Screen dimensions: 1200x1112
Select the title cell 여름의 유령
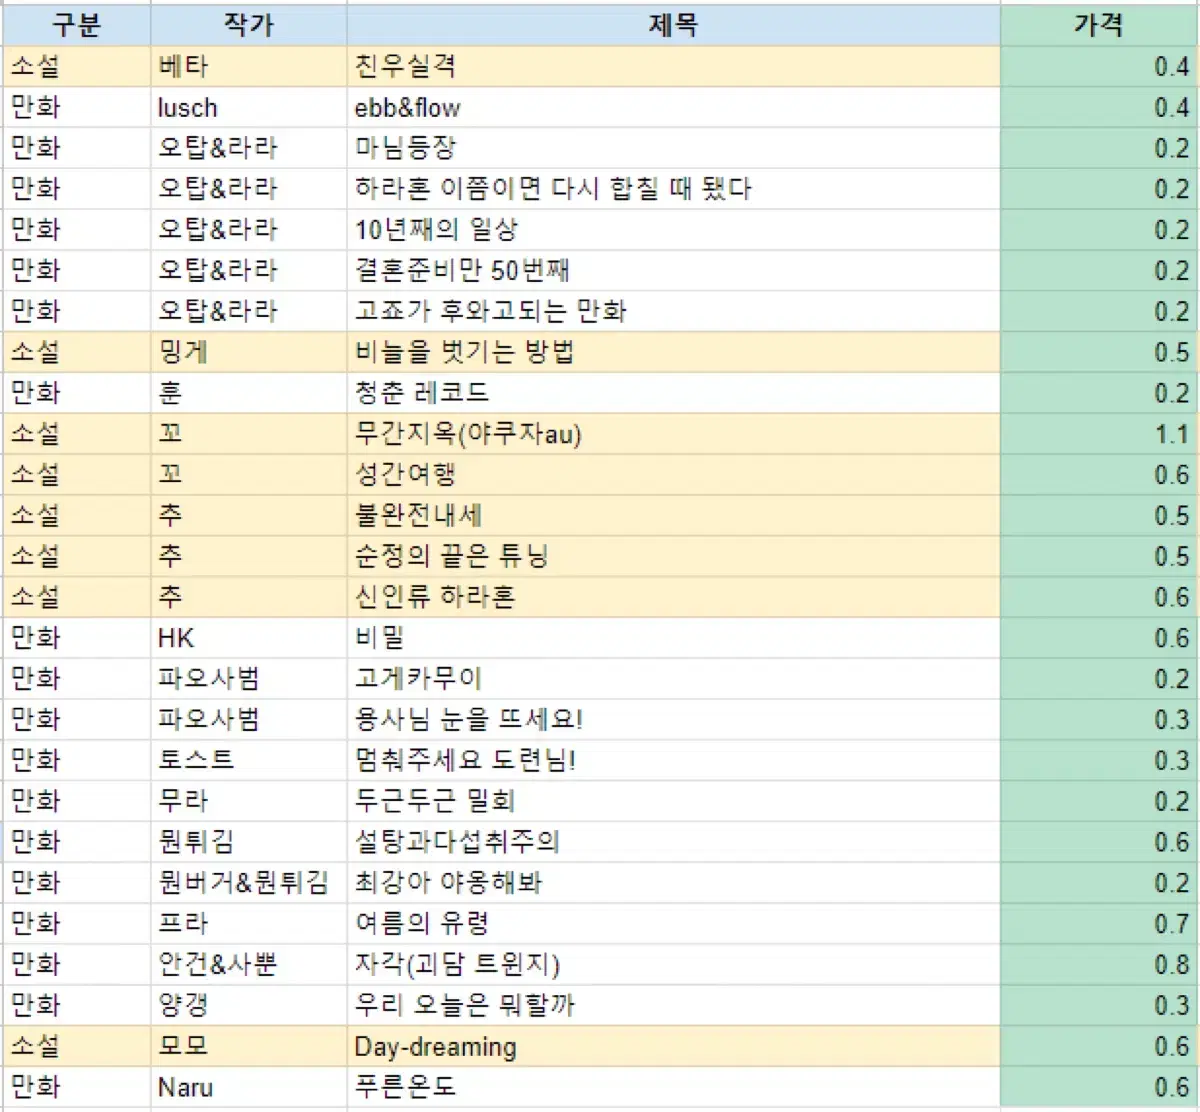click(673, 923)
